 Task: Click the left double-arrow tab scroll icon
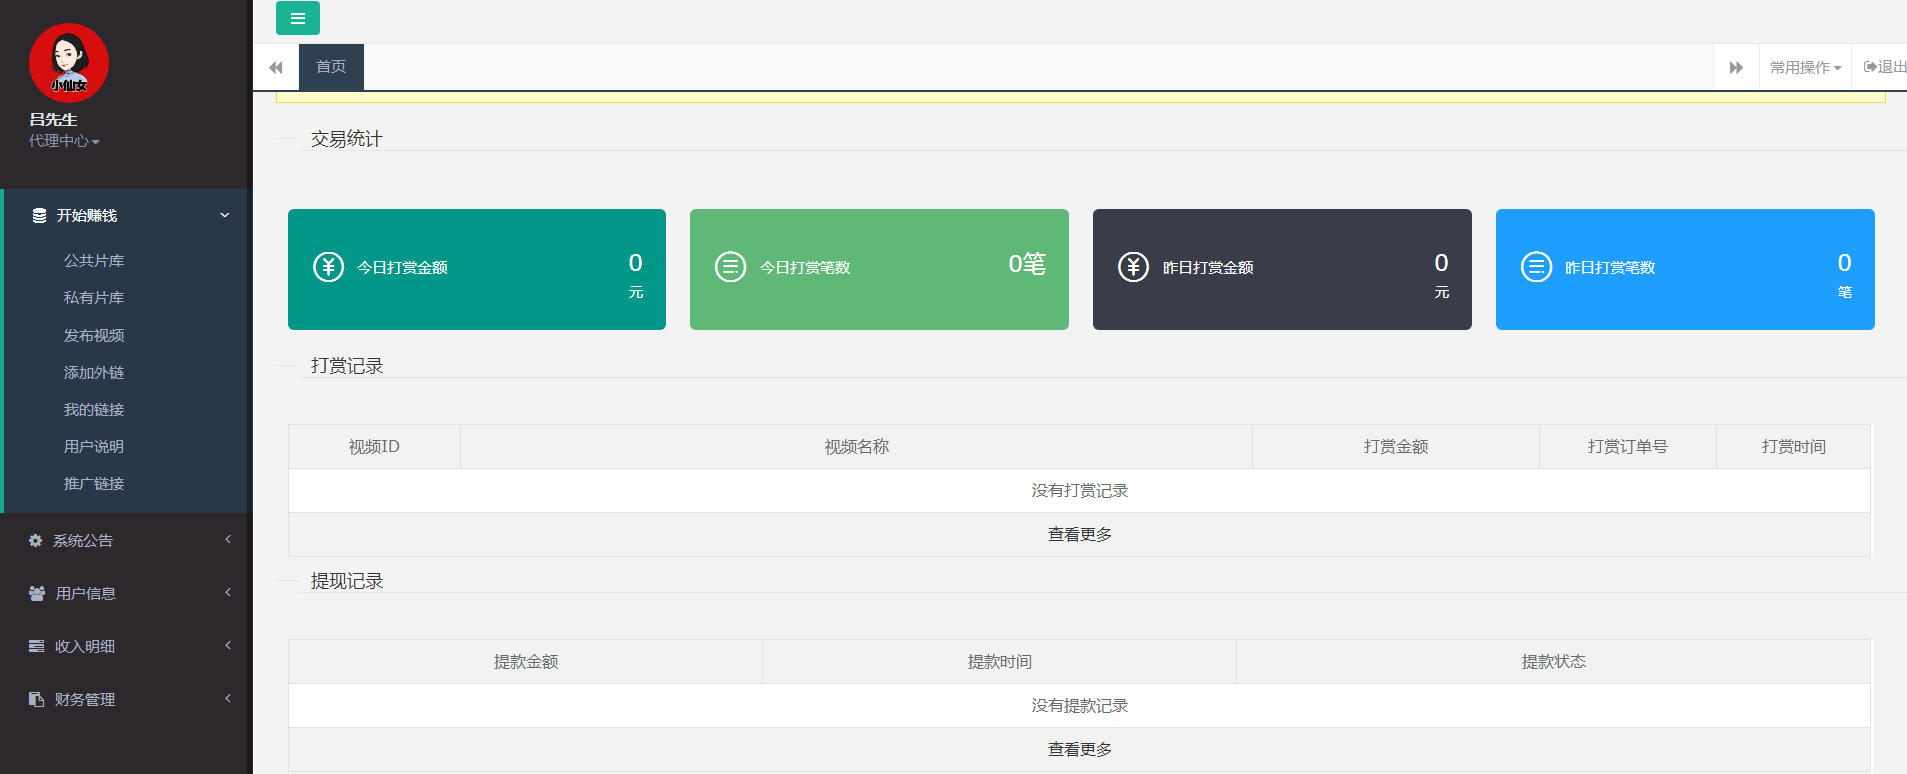click(x=276, y=67)
